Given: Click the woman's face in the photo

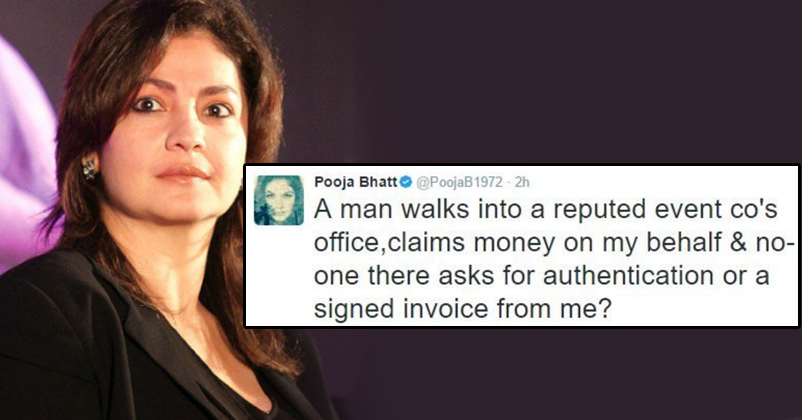Looking at the screenshot, I should (x=174, y=128).
